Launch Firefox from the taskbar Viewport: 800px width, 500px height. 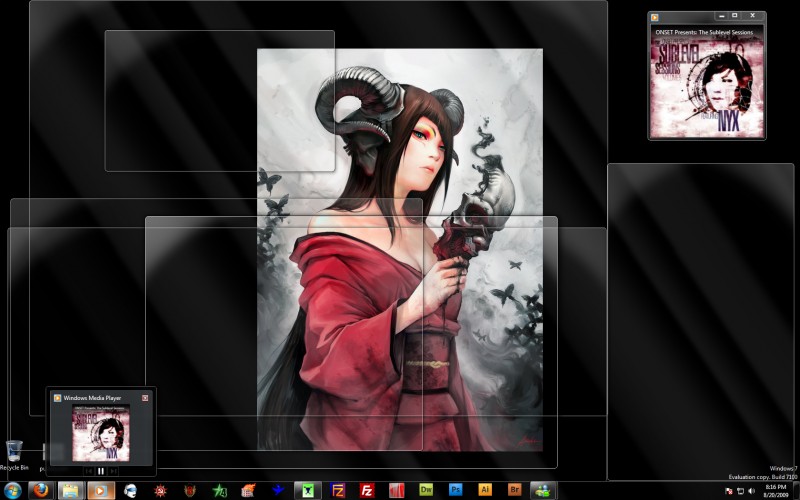(x=41, y=491)
